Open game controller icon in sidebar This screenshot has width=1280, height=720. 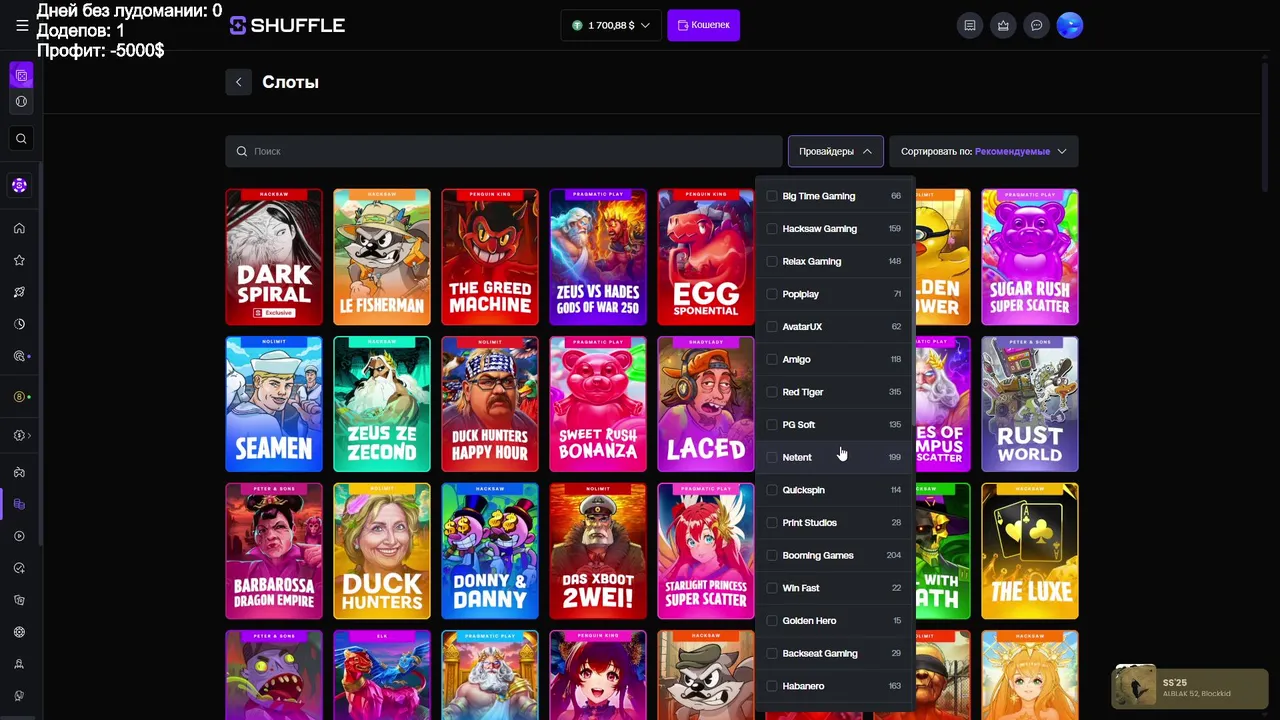19,472
